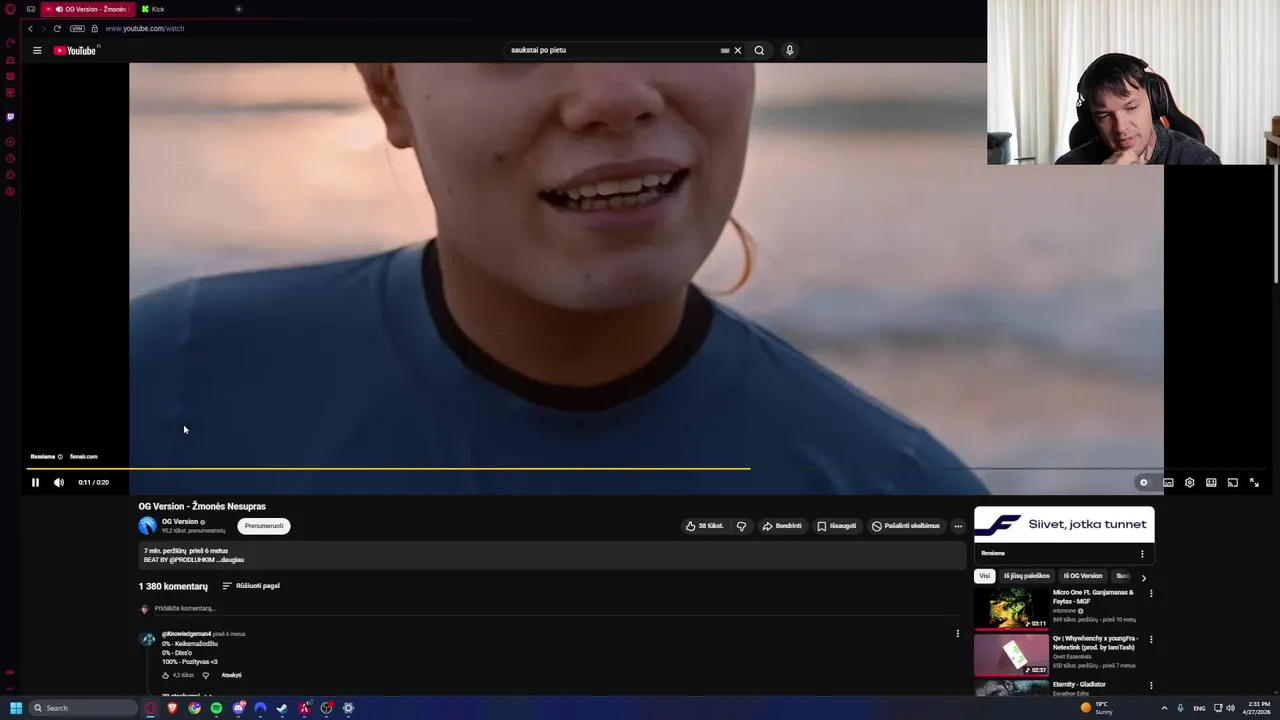Select the Visi filter chip
Image resolution: width=1280 pixels, height=720 pixels.
(984, 576)
